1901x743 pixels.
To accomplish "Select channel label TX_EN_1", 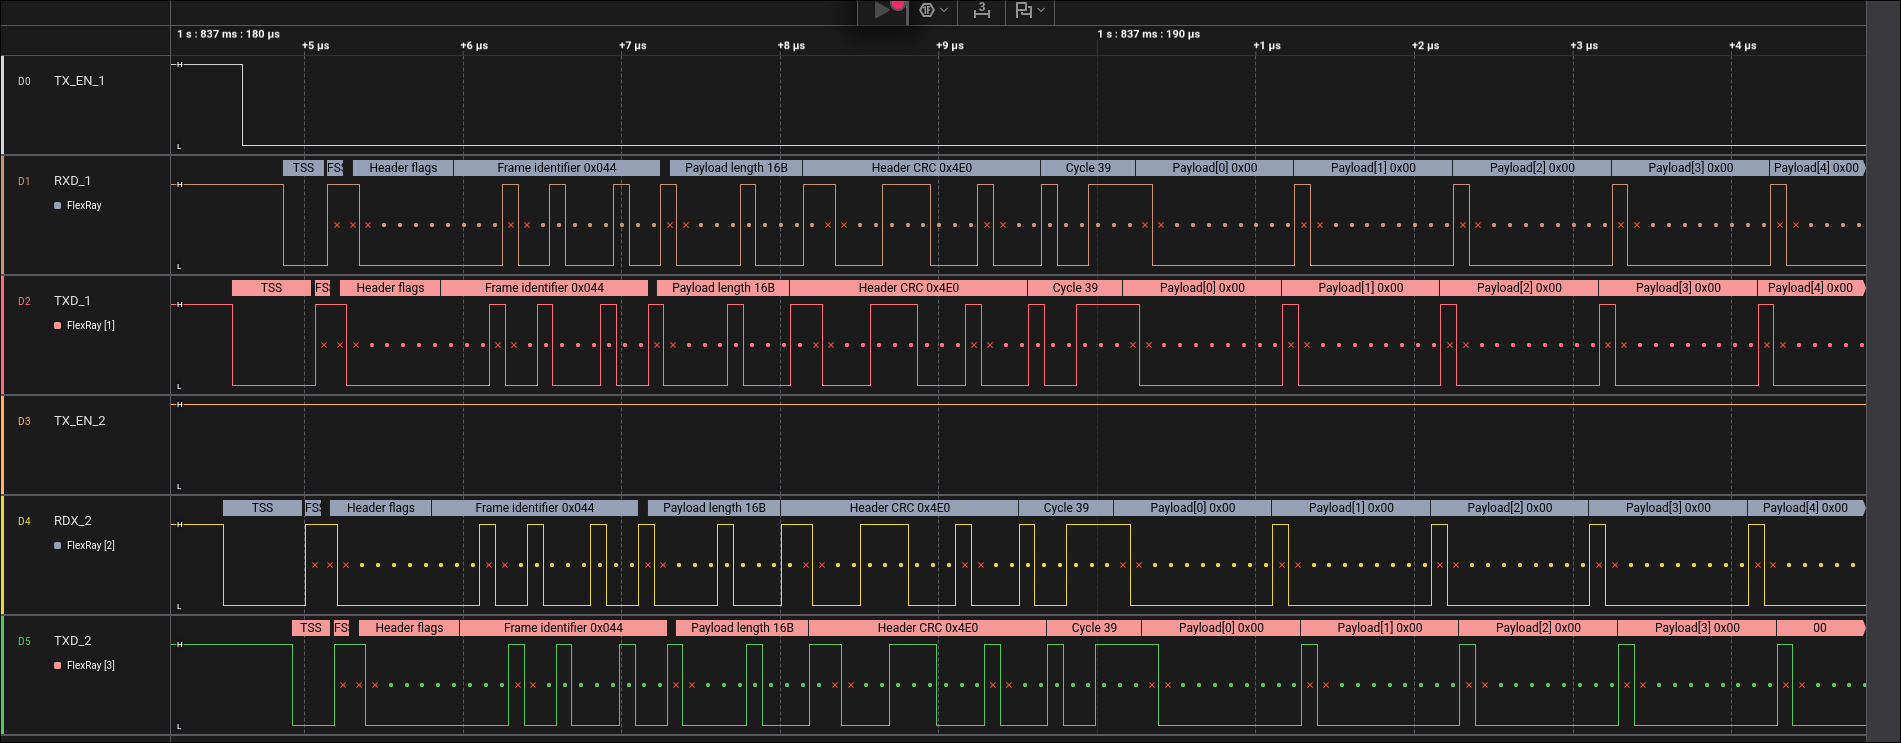I will pos(79,81).
